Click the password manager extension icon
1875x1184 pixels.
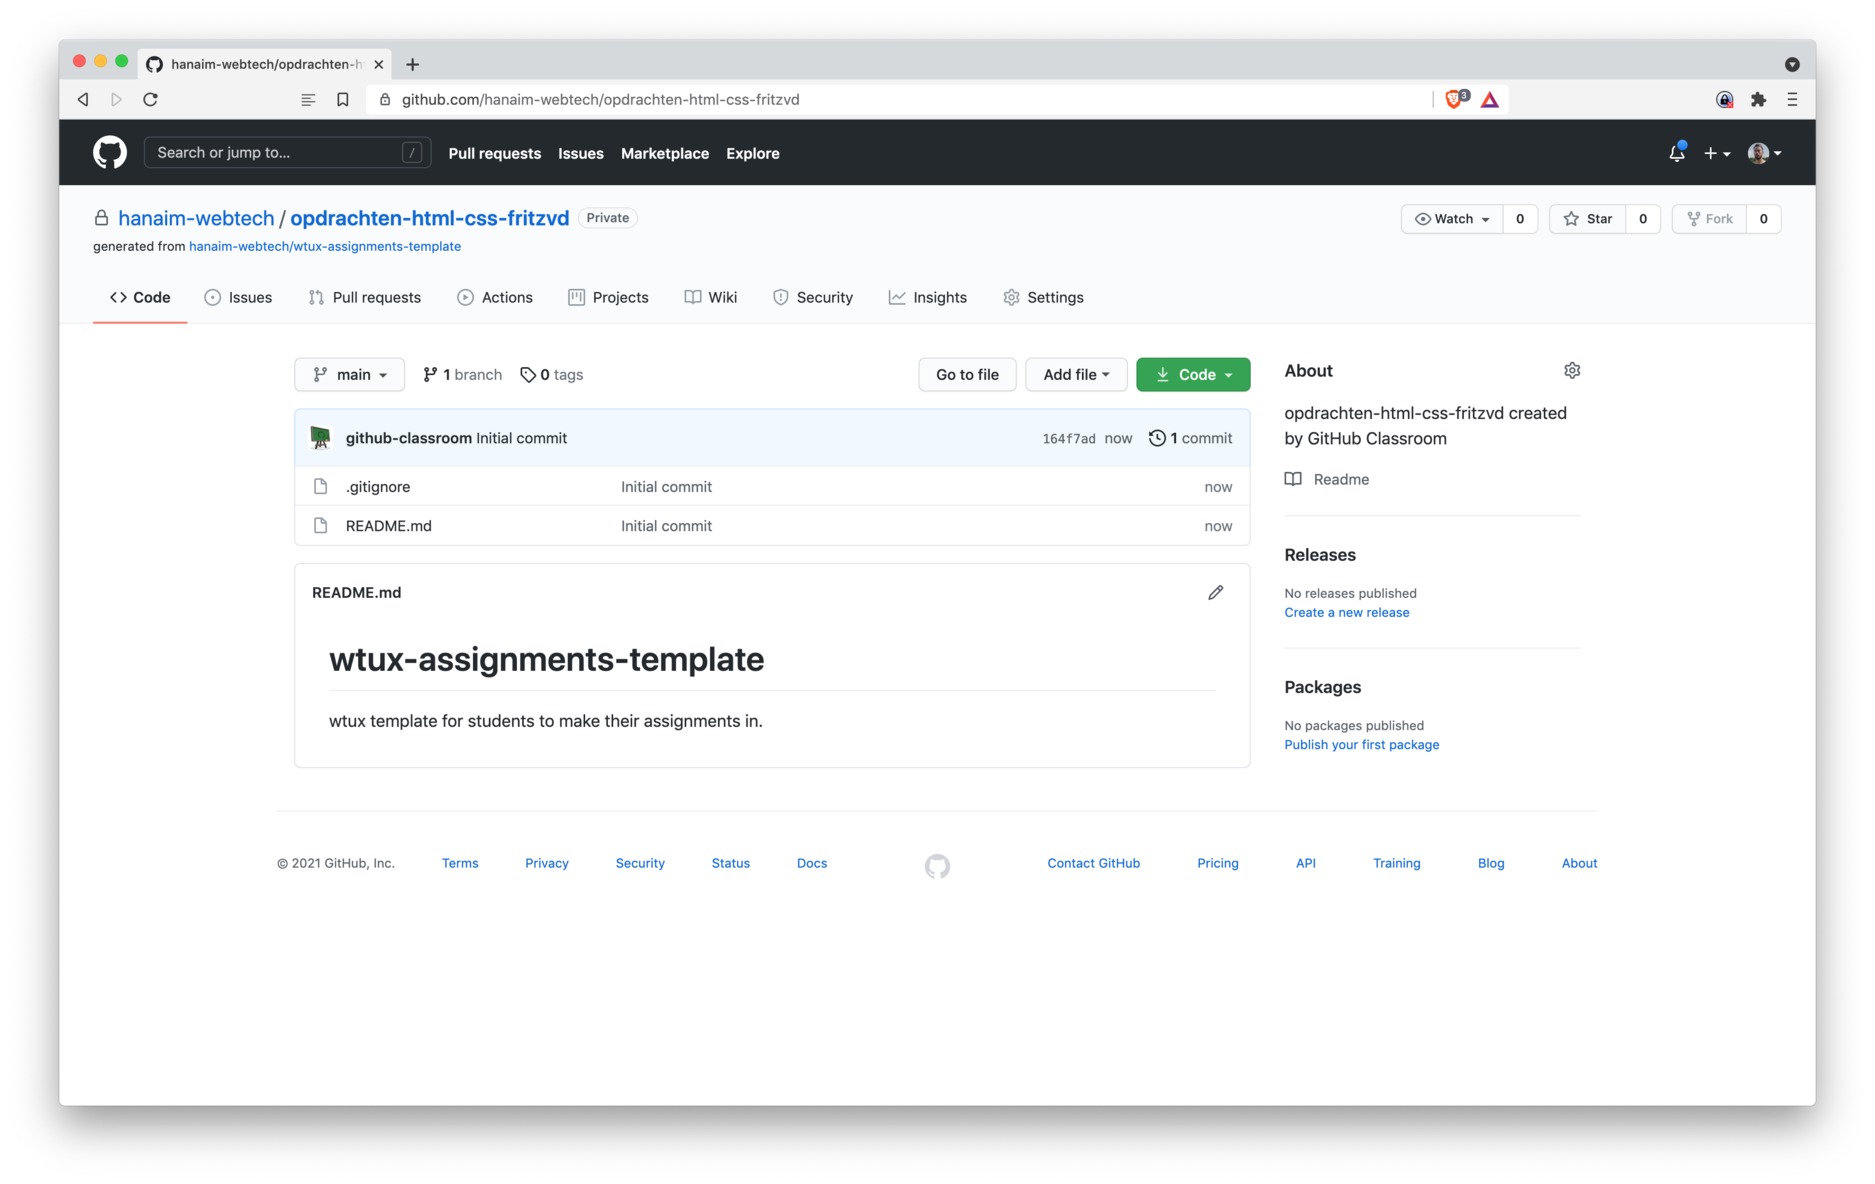tap(1724, 99)
